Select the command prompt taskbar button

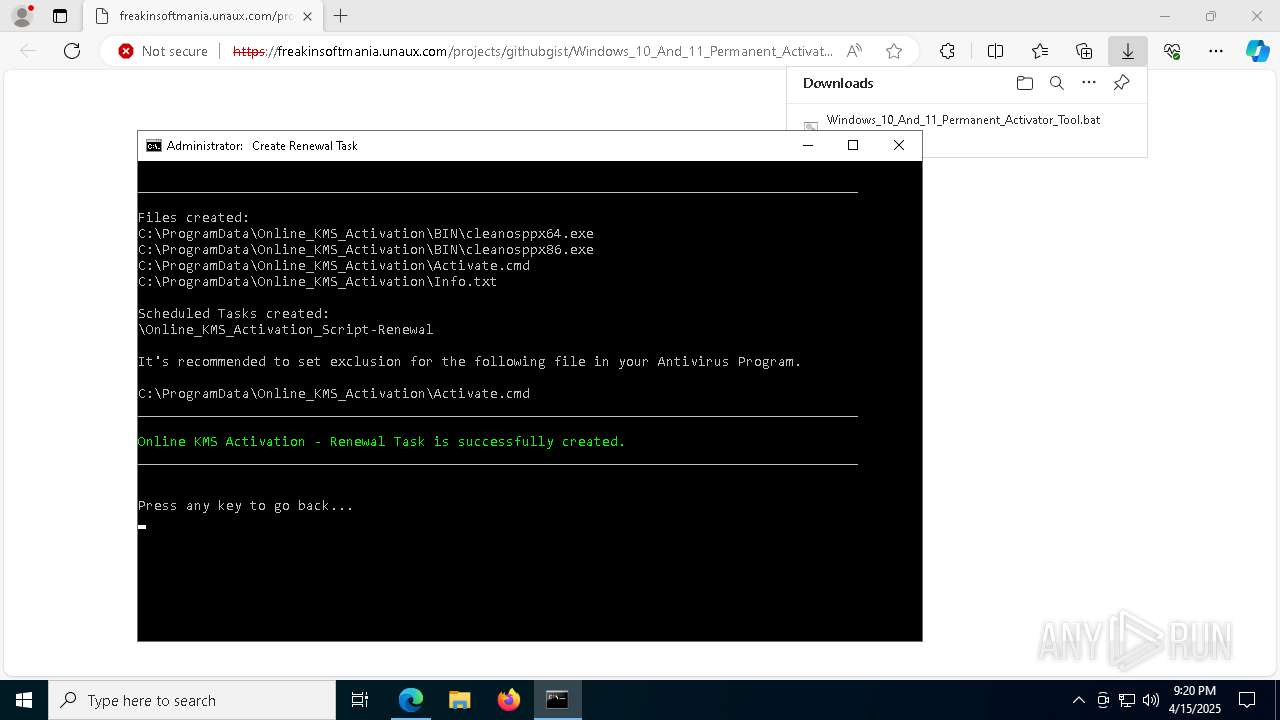[557, 700]
